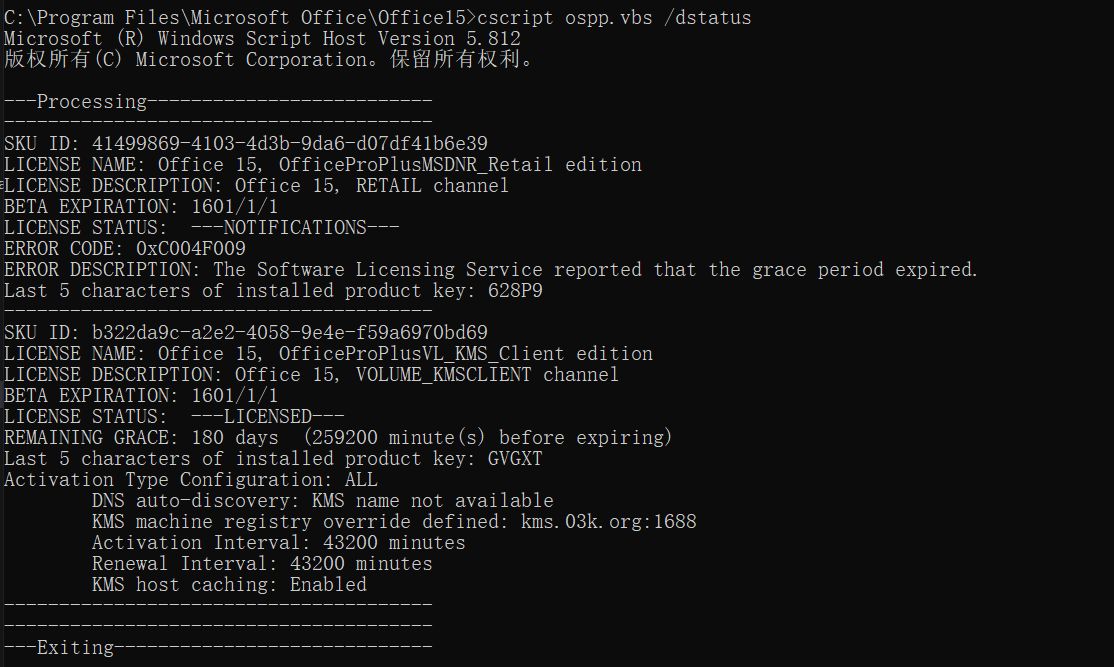This screenshot has height=667, width=1114.
Task: Click the RETAIL channel license description
Action: tap(421, 186)
